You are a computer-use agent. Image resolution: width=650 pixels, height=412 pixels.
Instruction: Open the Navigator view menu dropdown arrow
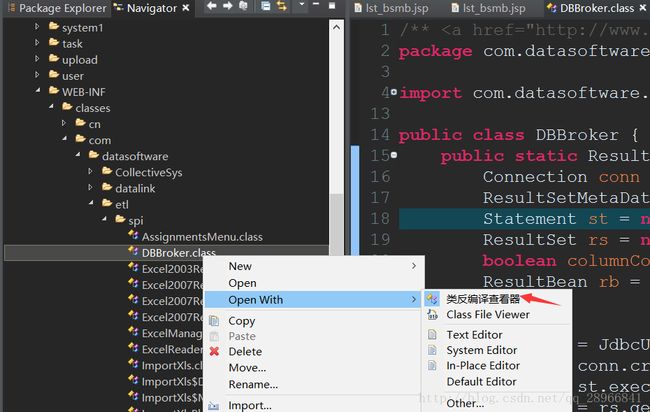302,5
